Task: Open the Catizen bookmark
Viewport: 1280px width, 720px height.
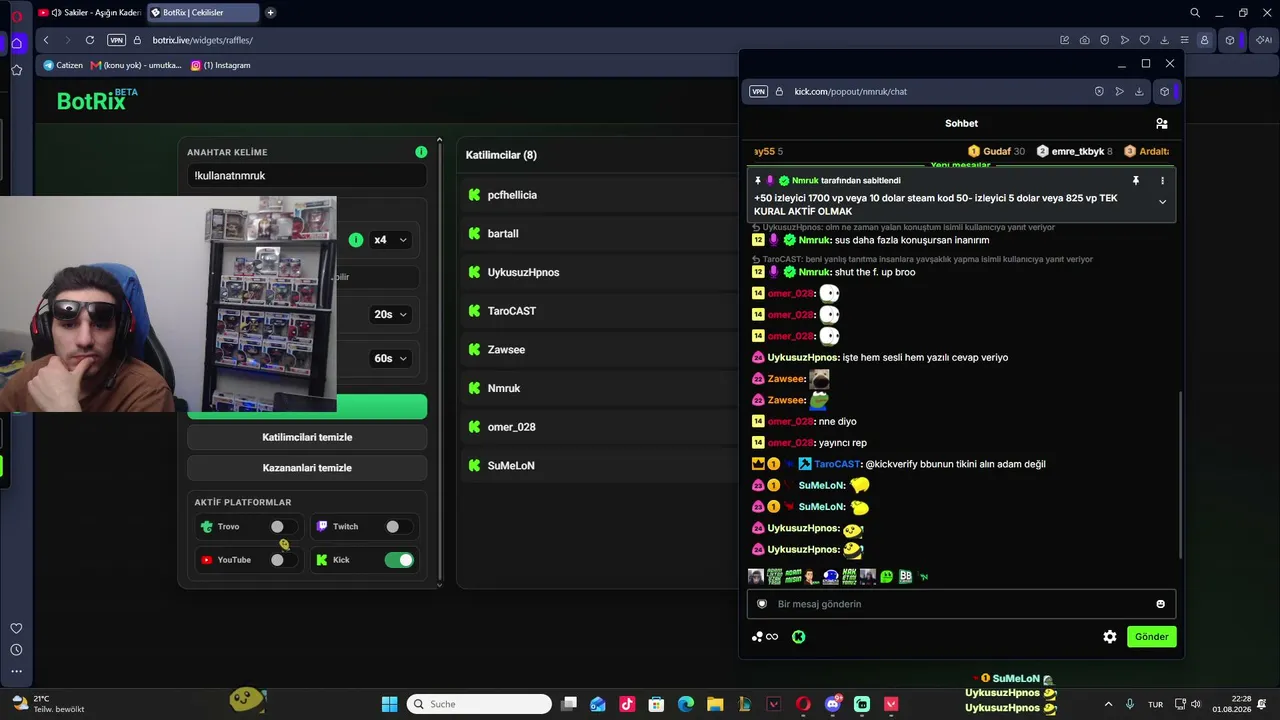Action: tap(63, 65)
